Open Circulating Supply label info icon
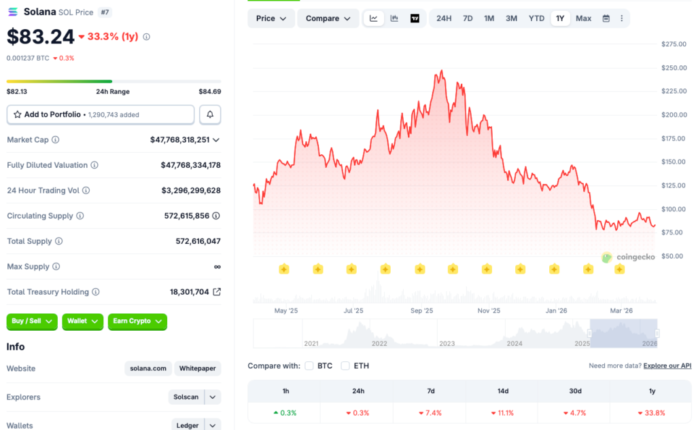This screenshot has width=696, height=430. [80, 216]
